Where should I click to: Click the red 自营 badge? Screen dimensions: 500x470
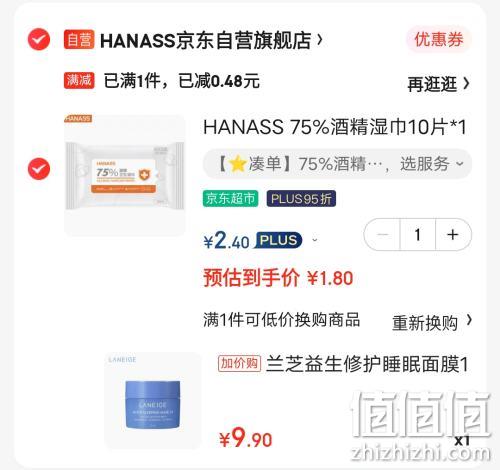(79, 39)
